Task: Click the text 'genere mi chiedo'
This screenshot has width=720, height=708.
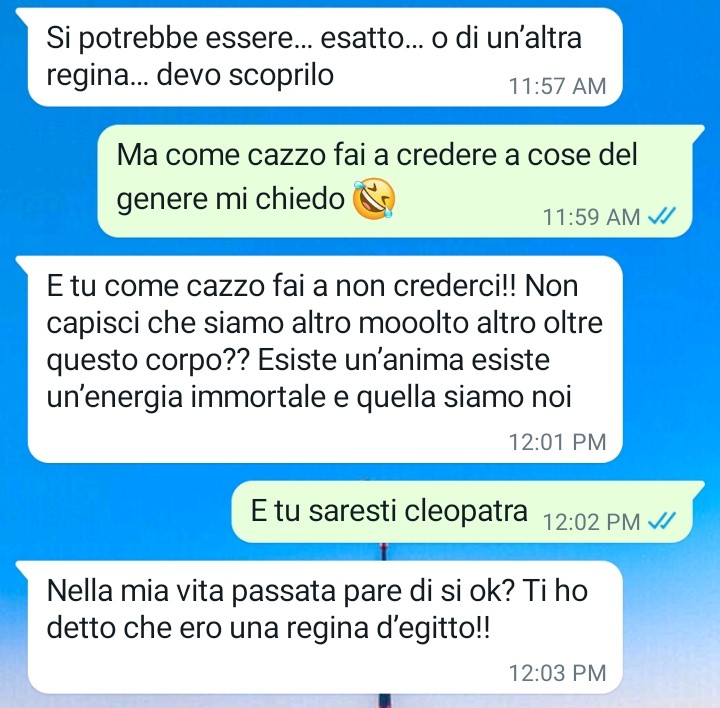Action: 231,199
